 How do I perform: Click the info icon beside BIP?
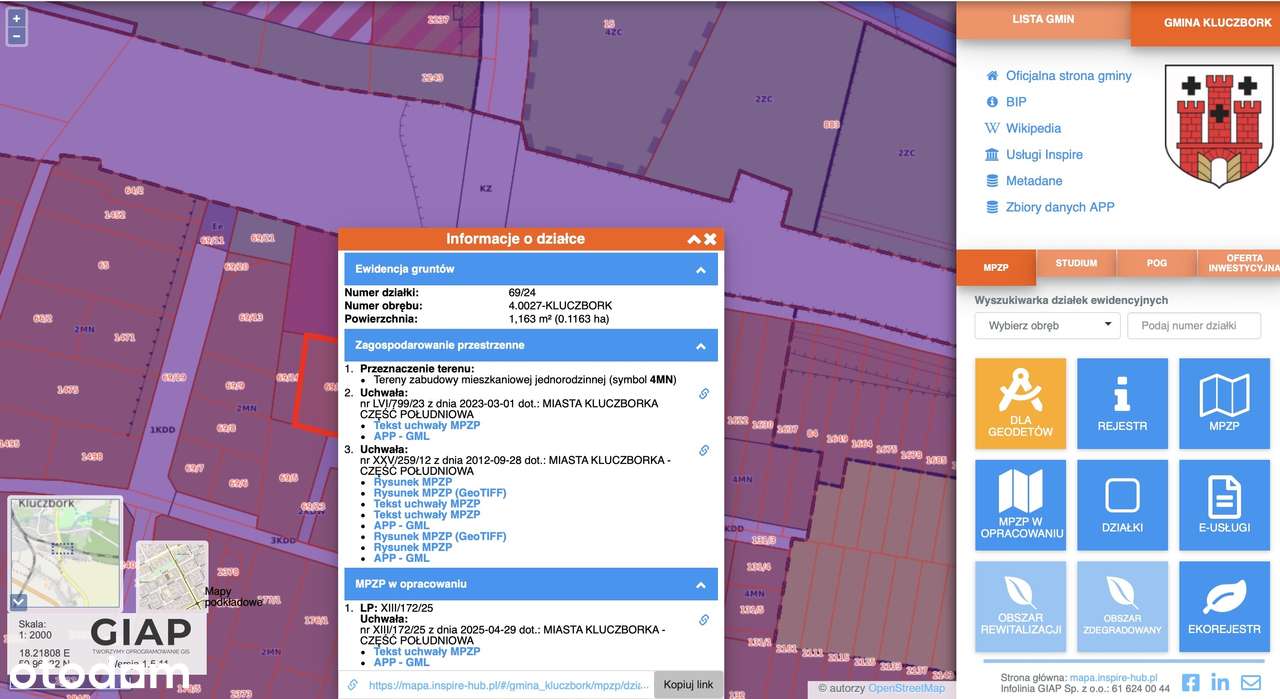[x=992, y=102]
